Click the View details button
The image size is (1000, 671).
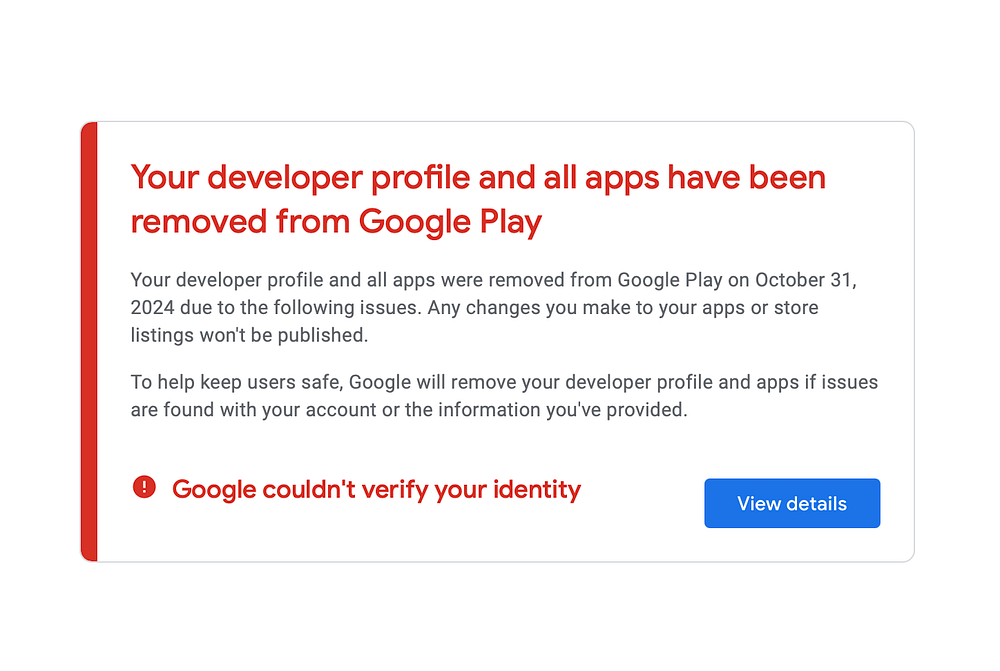click(792, 503)
